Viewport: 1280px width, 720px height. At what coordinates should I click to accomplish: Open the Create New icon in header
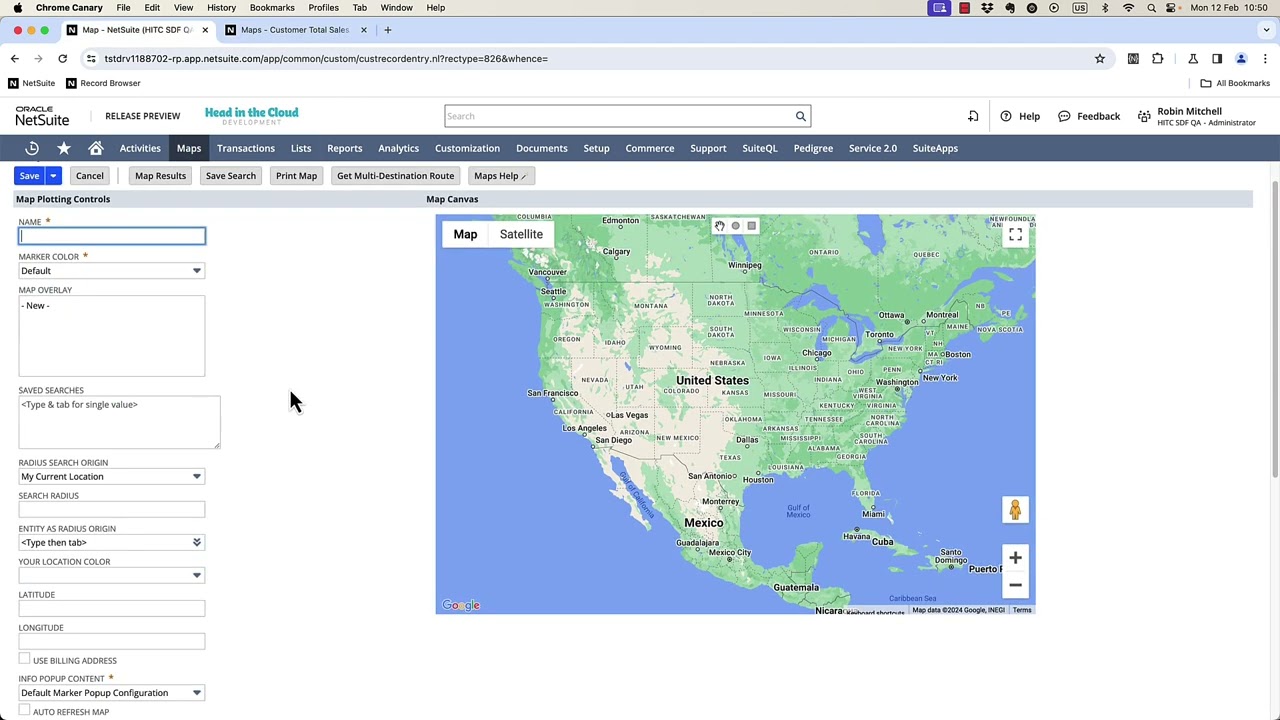pyautogui.click(x=973, y=116)
